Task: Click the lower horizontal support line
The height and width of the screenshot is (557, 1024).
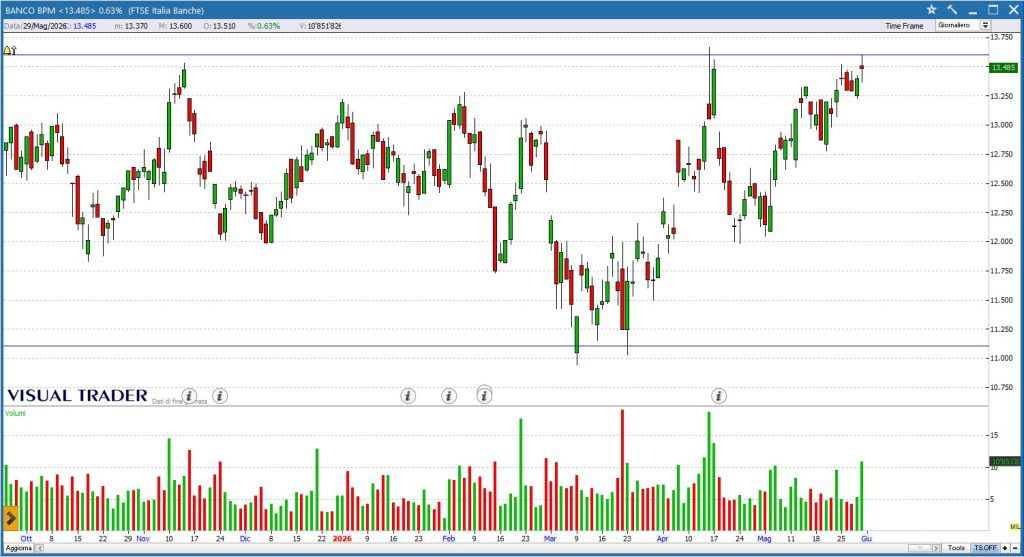Action: tap(496, 346)
